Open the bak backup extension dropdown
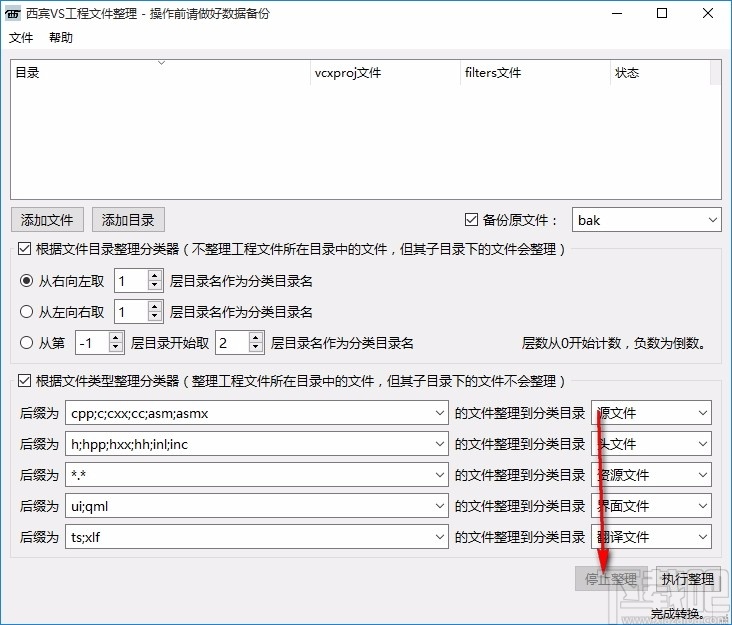Image resolution: width=732 pixels, height=625 pixels. click(647, 220)
